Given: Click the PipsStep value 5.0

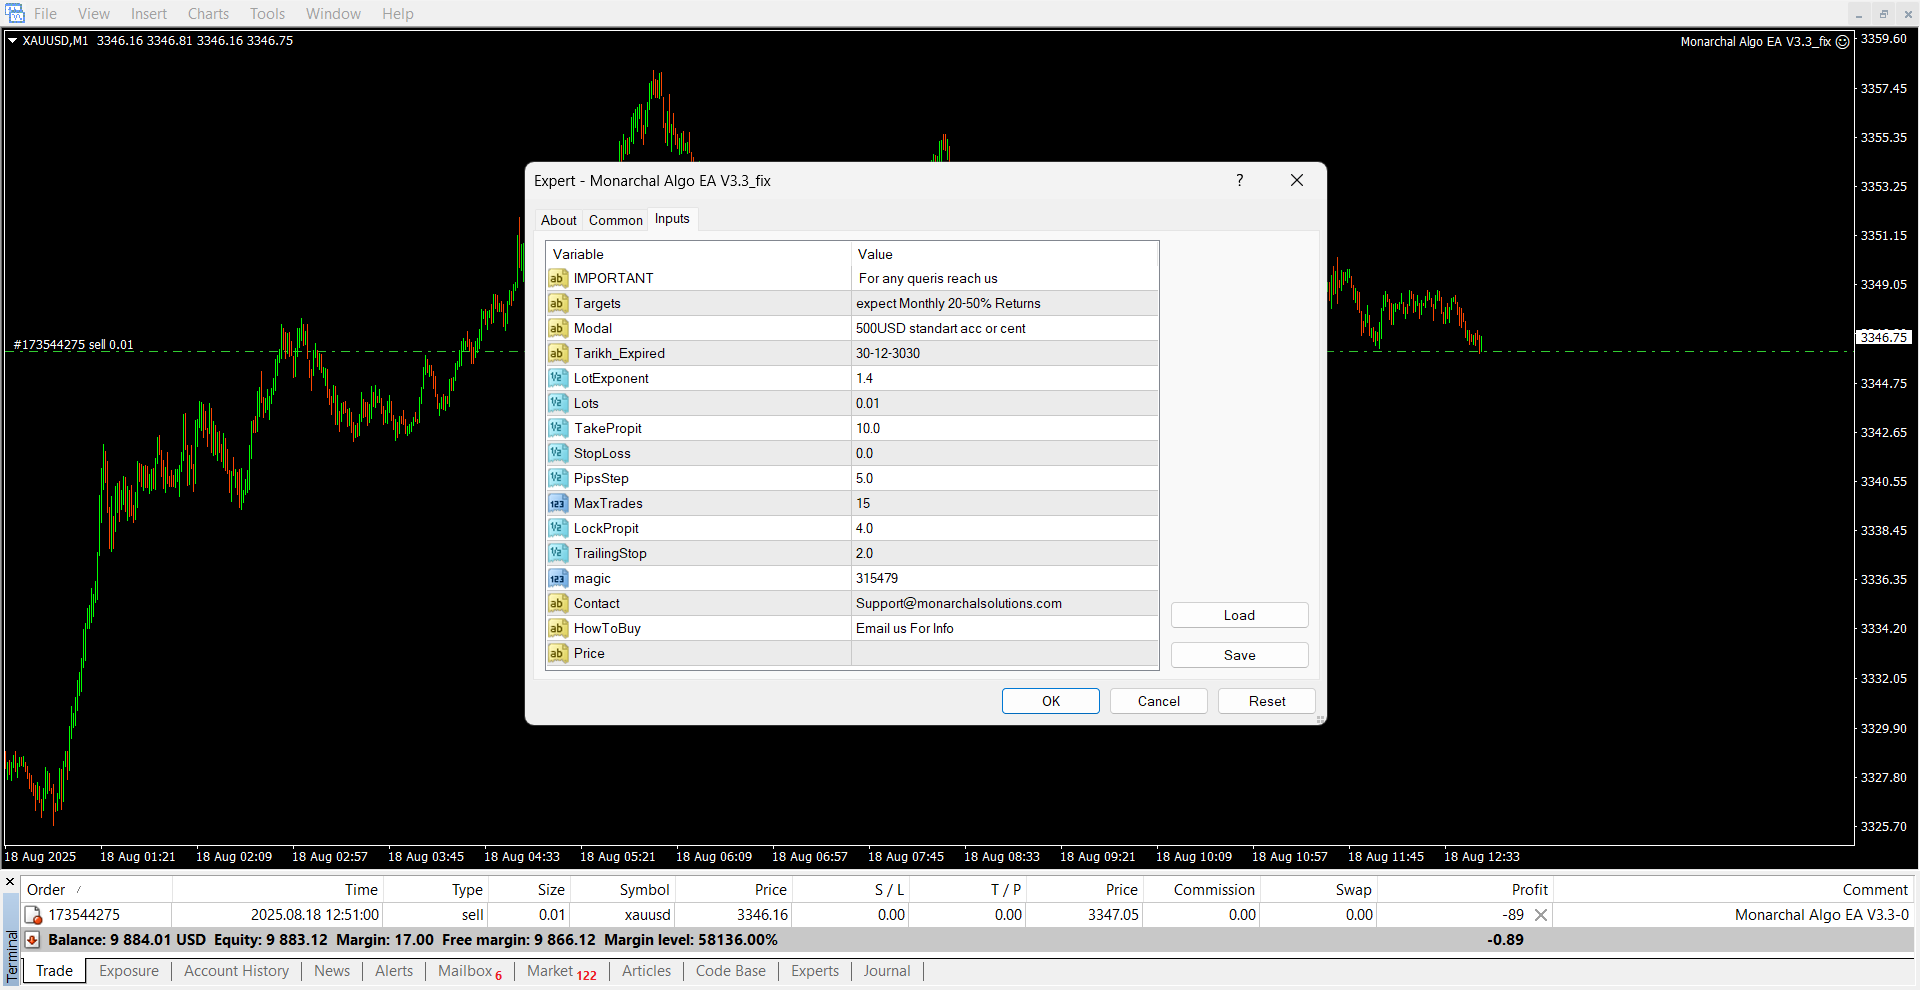Looking at the screenshot, I should coord(1005,478).
